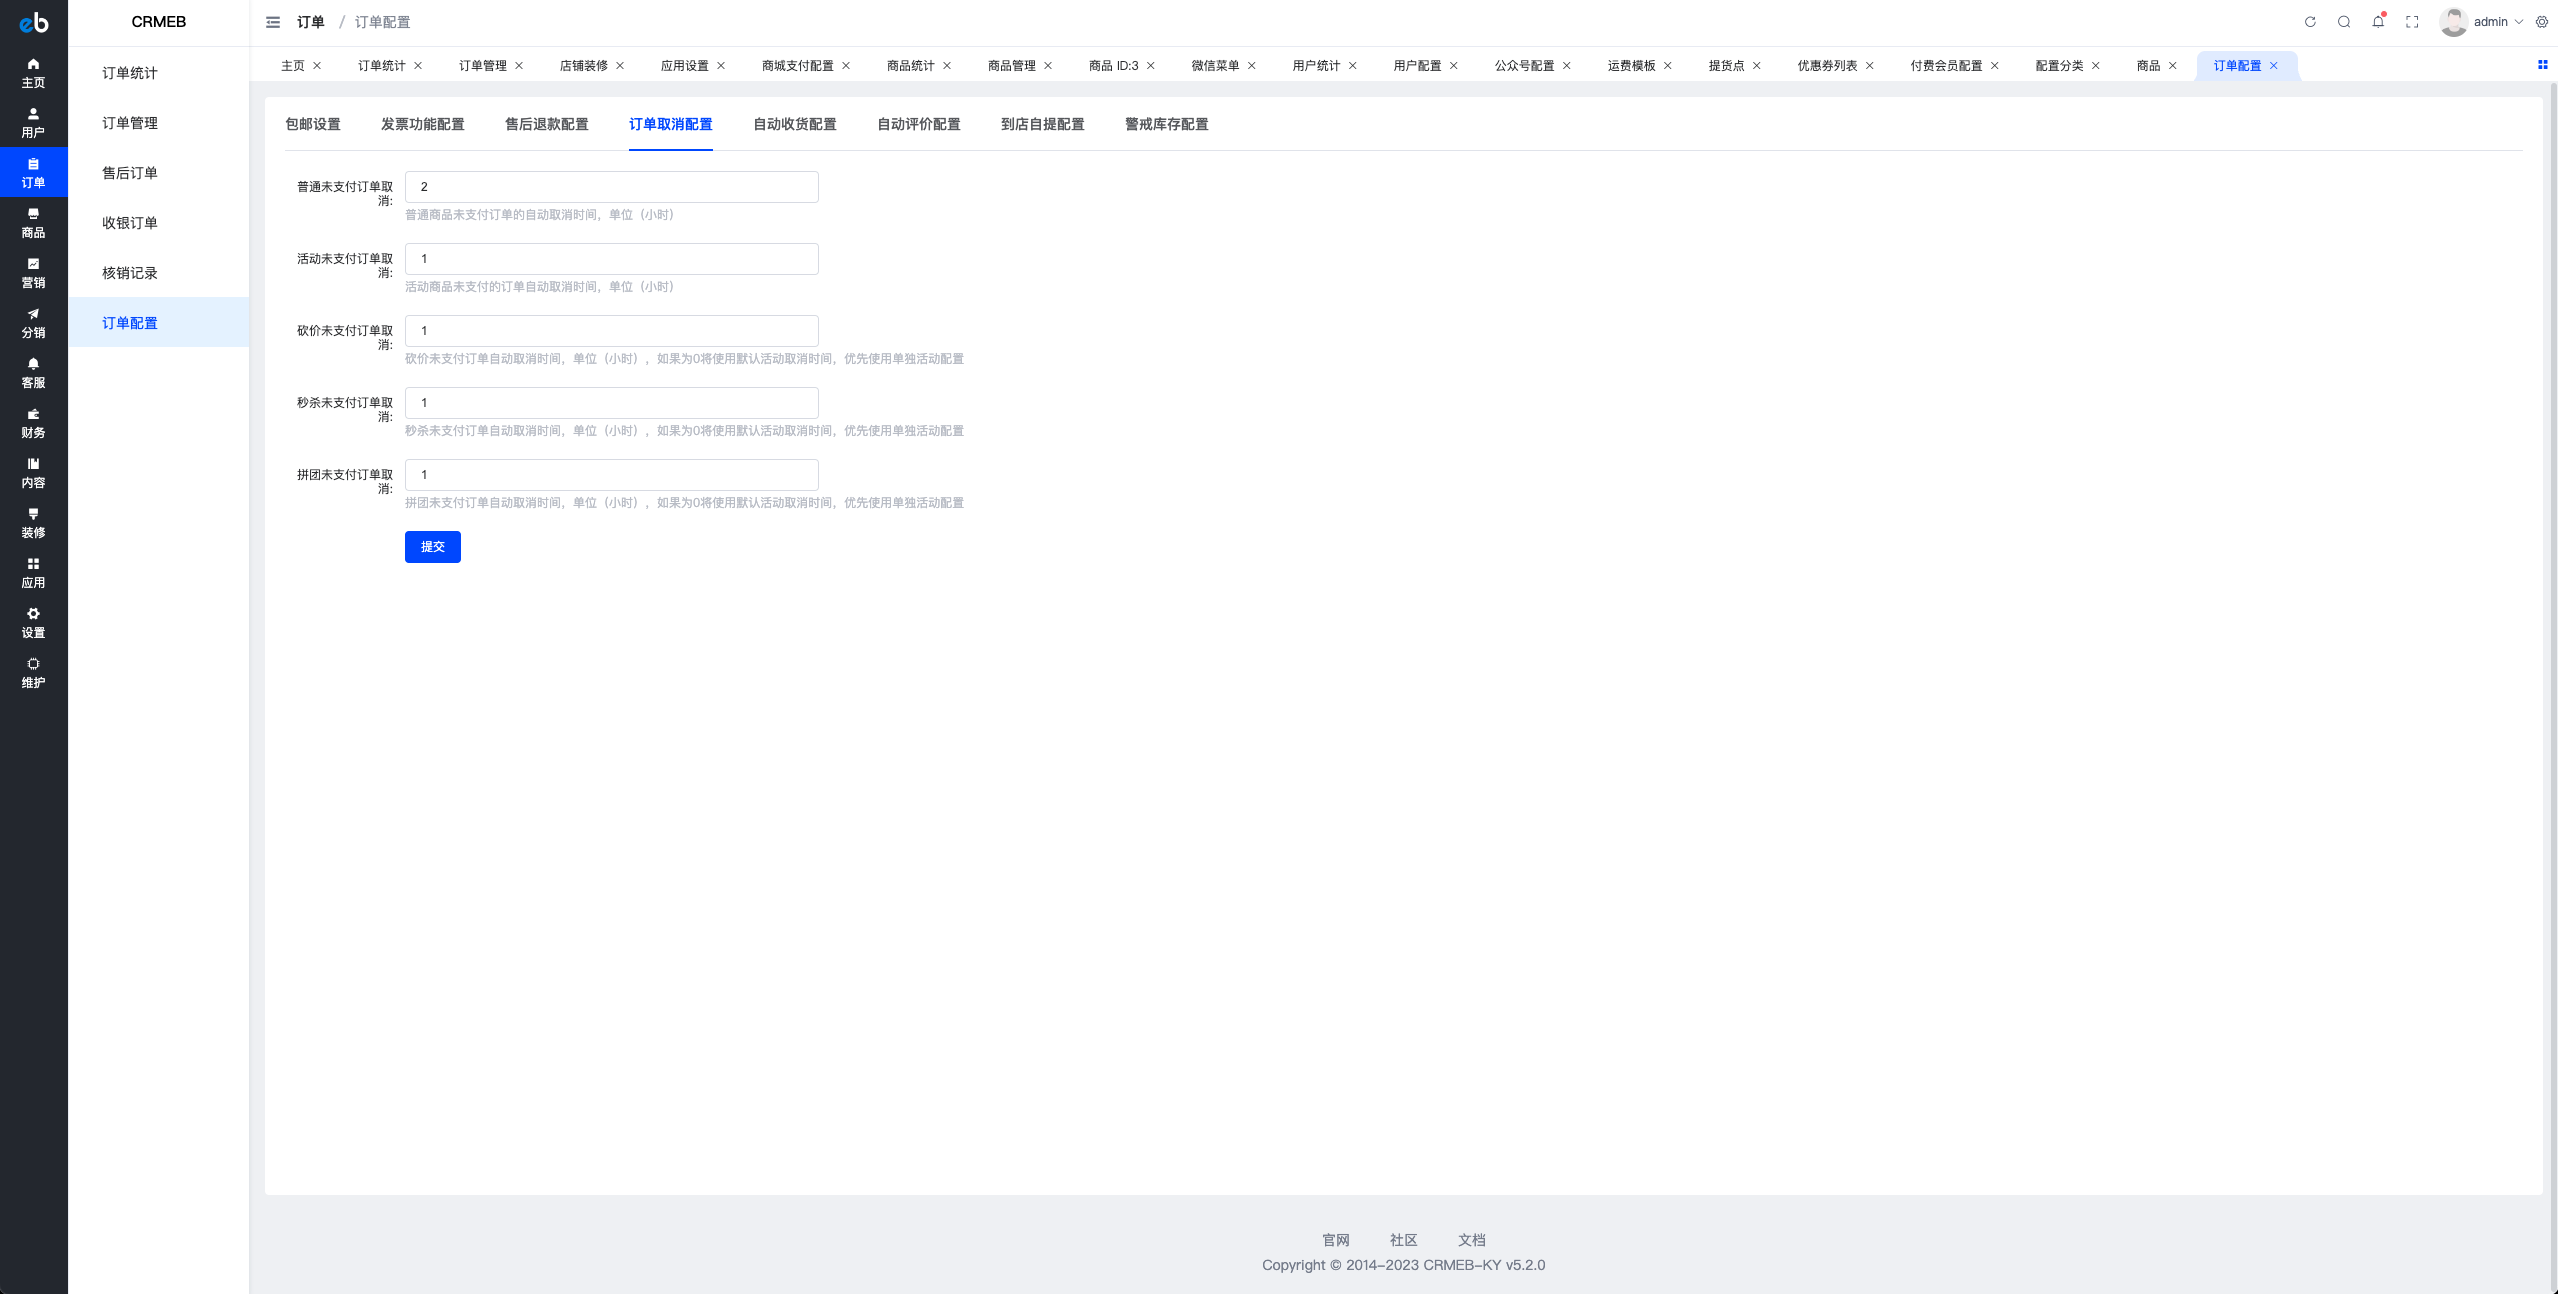Open the tab list grid menu
The image size is (2558, 1294).
(2542, 65)
